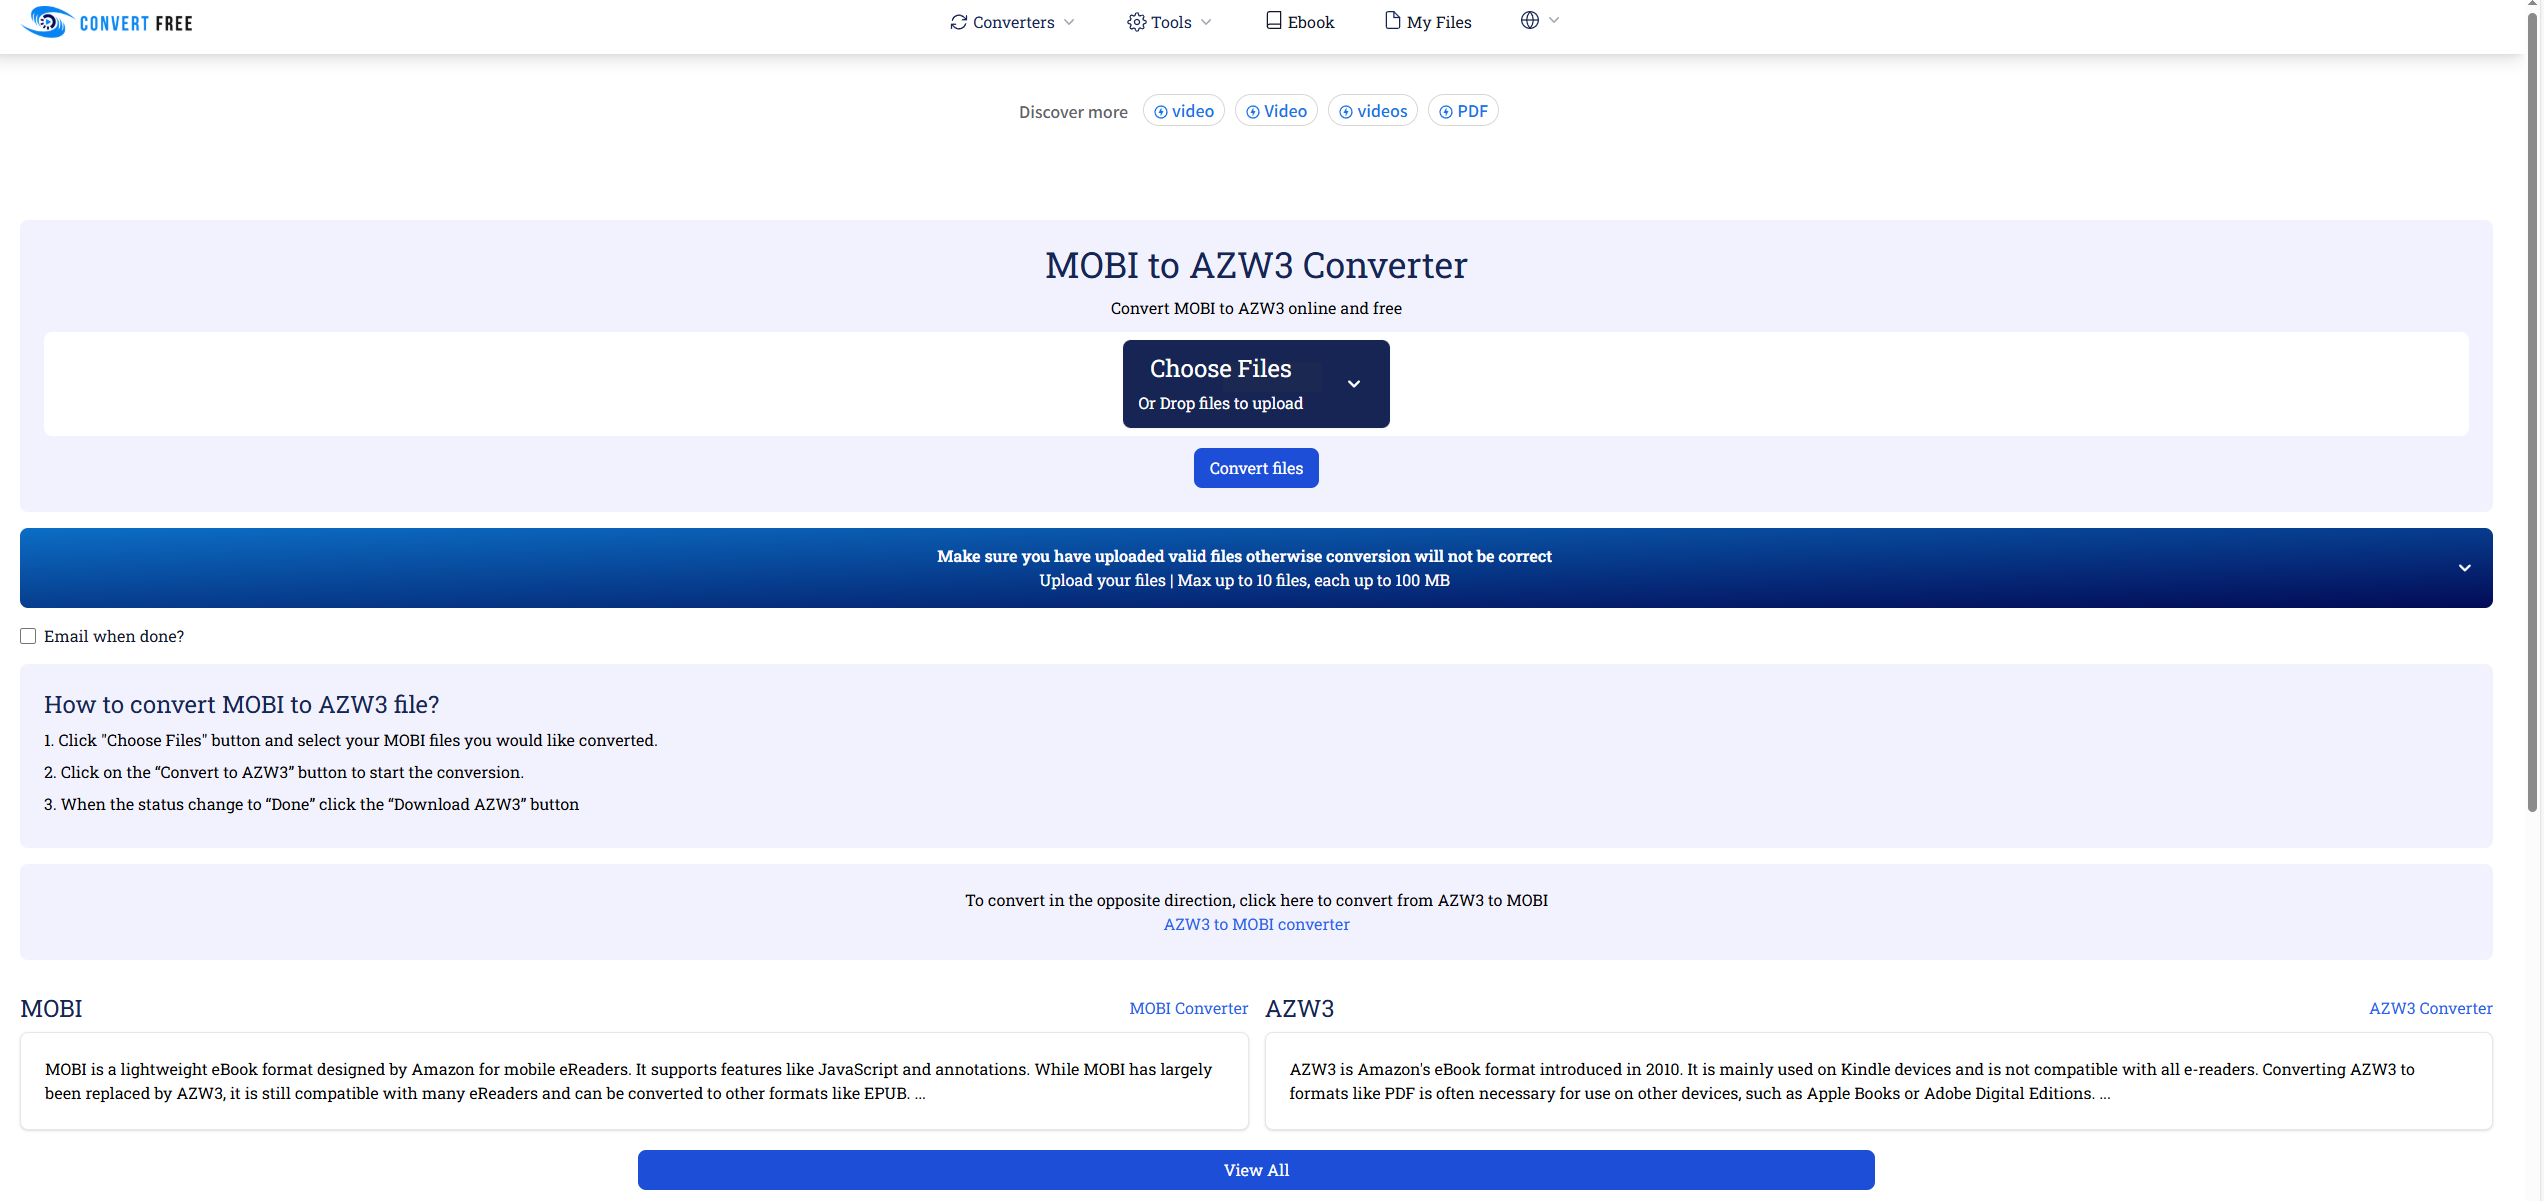Image resolution: width=2544 pixels, height=1201 pixels.
Task: Open the Tools menu
Action: [1170, 22]
